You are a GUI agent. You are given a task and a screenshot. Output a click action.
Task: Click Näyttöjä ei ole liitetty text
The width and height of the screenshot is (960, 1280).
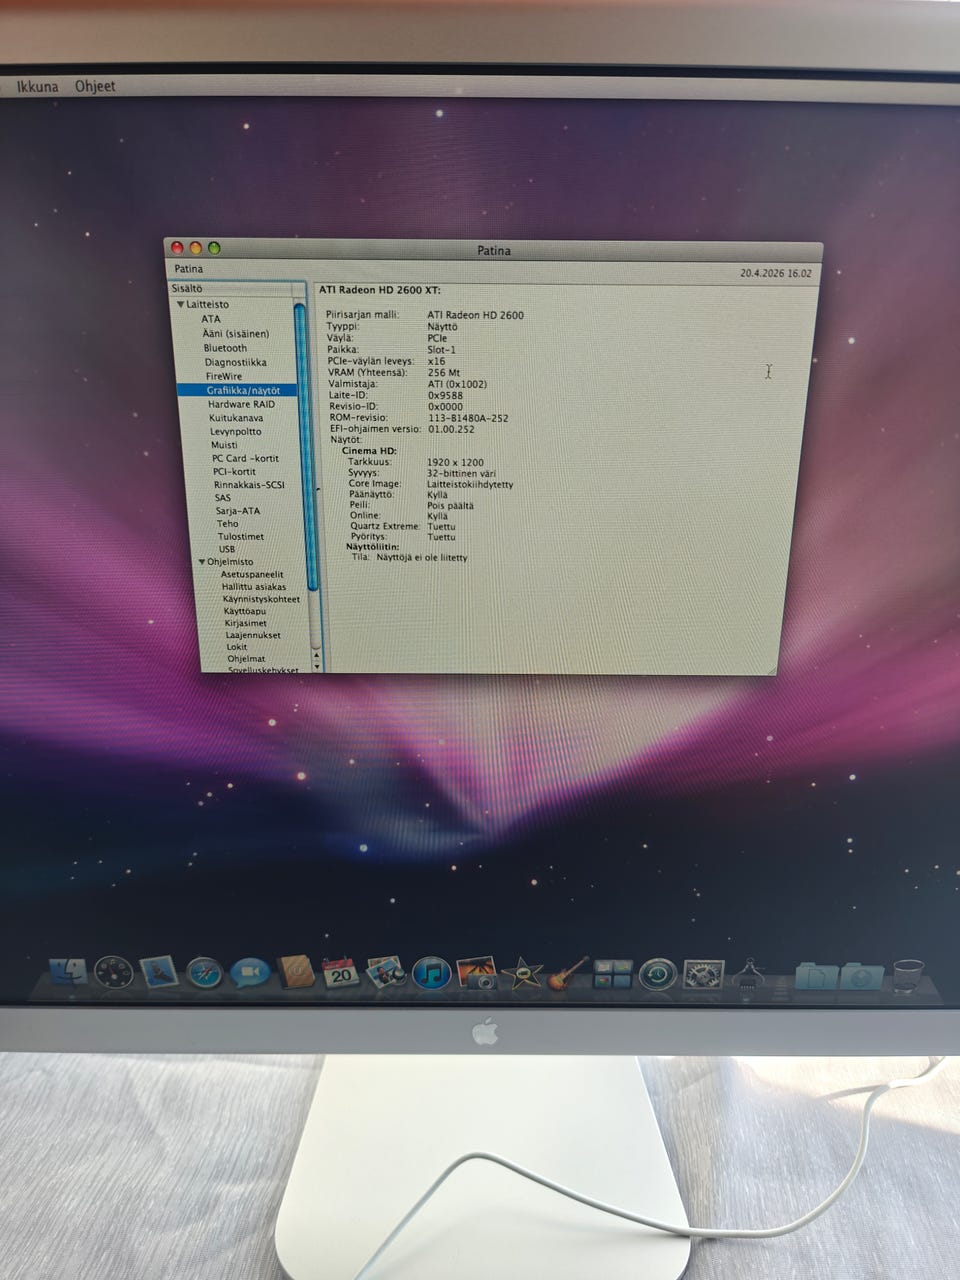click(x=422, y=558)
